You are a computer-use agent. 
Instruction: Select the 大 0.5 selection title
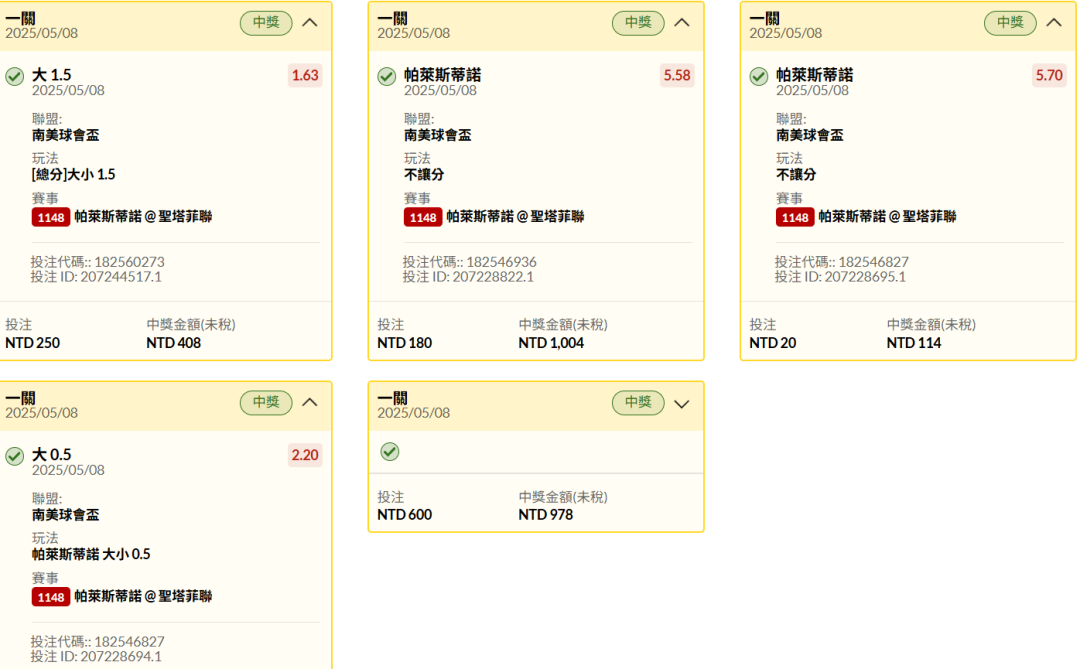pos(52,454)
